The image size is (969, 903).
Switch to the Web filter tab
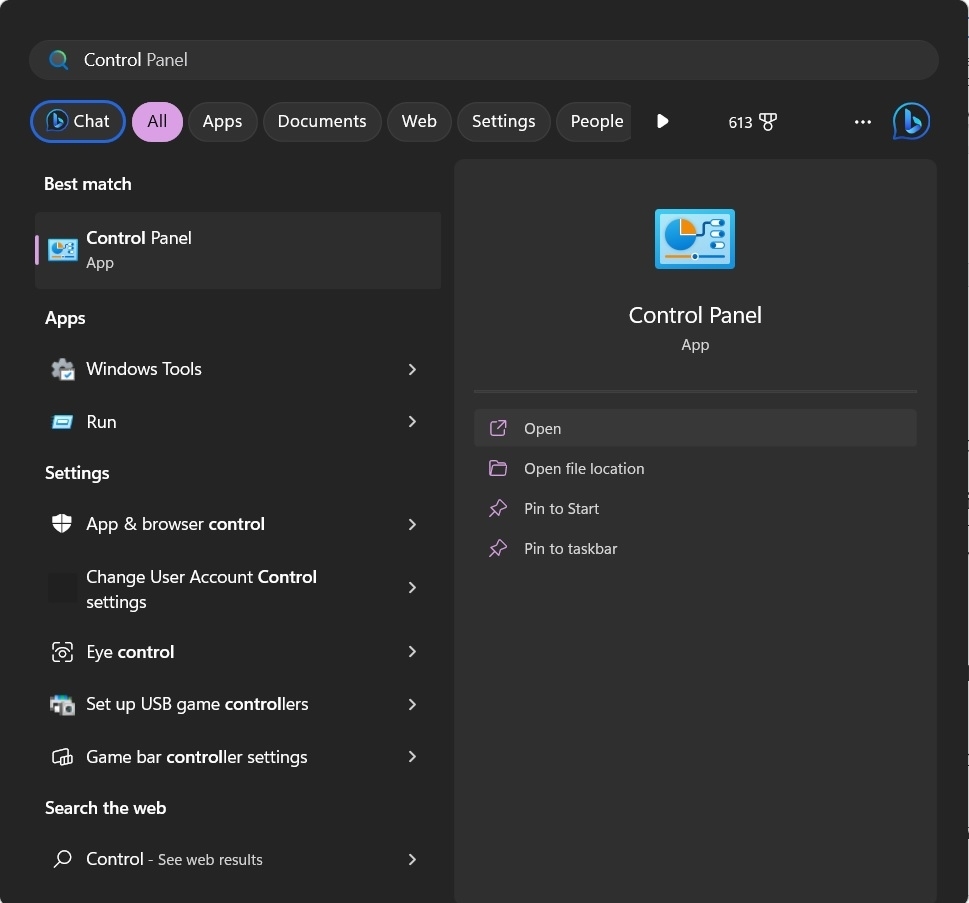point(419,121)
